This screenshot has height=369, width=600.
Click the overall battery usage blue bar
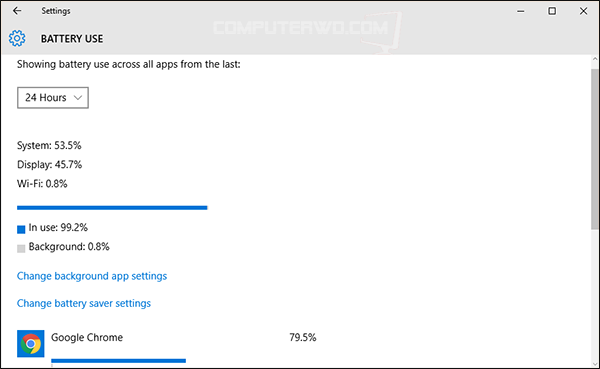tap(112, 208)
